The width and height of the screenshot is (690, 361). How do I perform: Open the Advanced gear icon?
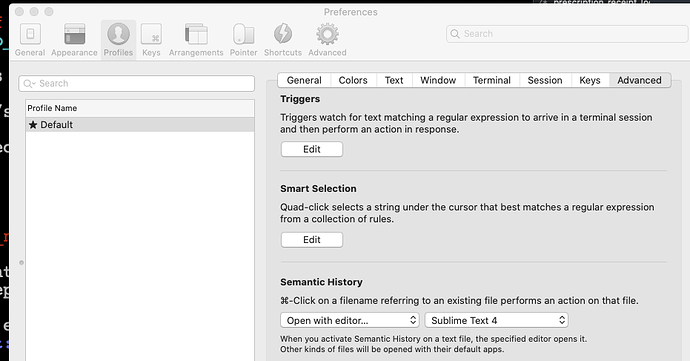[327, 34]
